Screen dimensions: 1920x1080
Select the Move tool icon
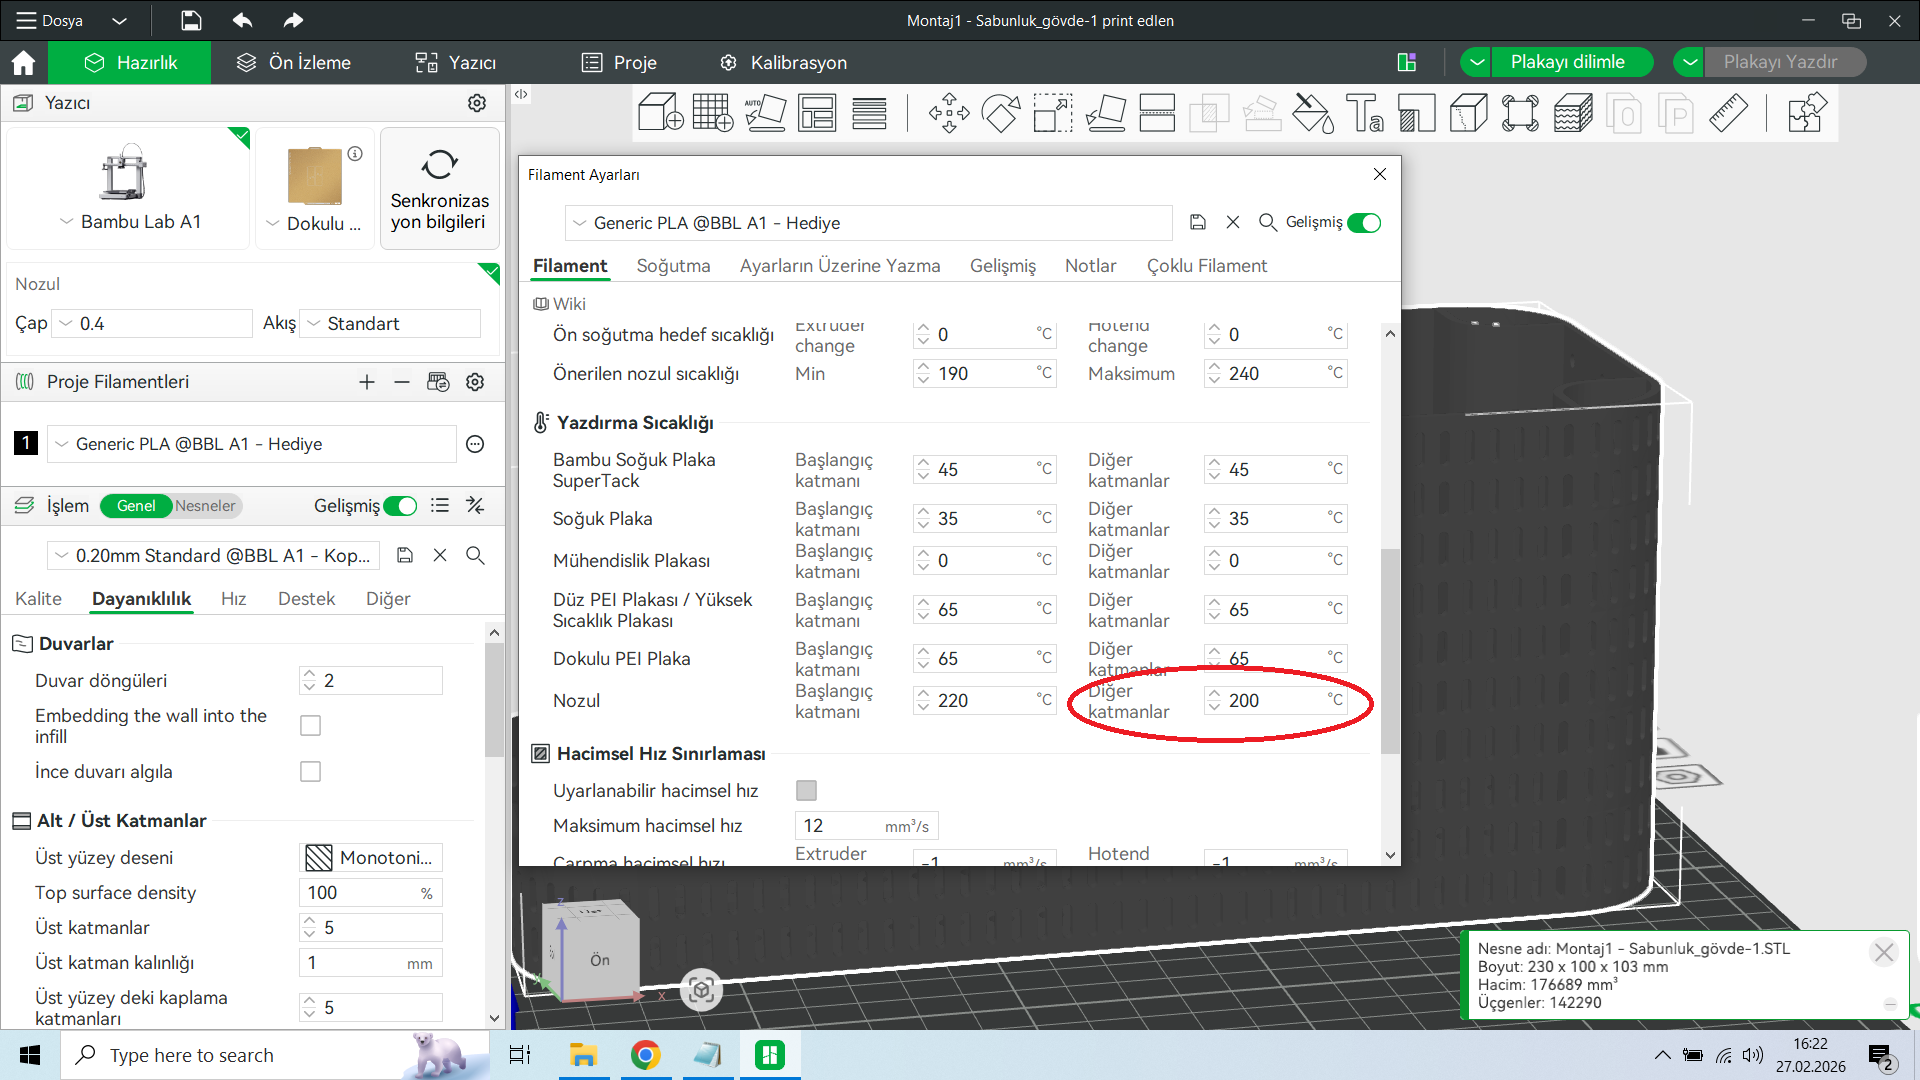[x=948, y=113]
